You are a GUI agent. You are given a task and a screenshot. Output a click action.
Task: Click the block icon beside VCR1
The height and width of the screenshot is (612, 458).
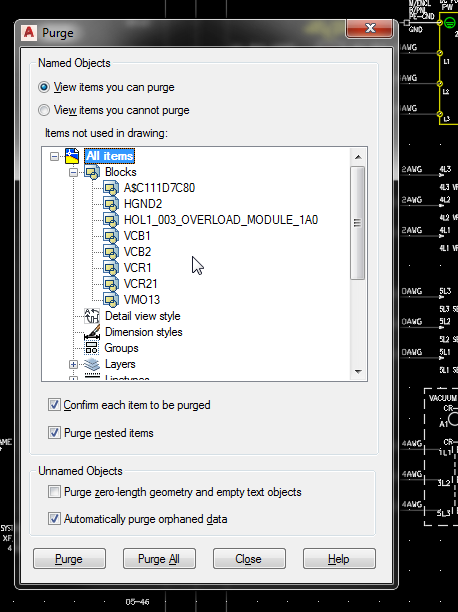111,268
